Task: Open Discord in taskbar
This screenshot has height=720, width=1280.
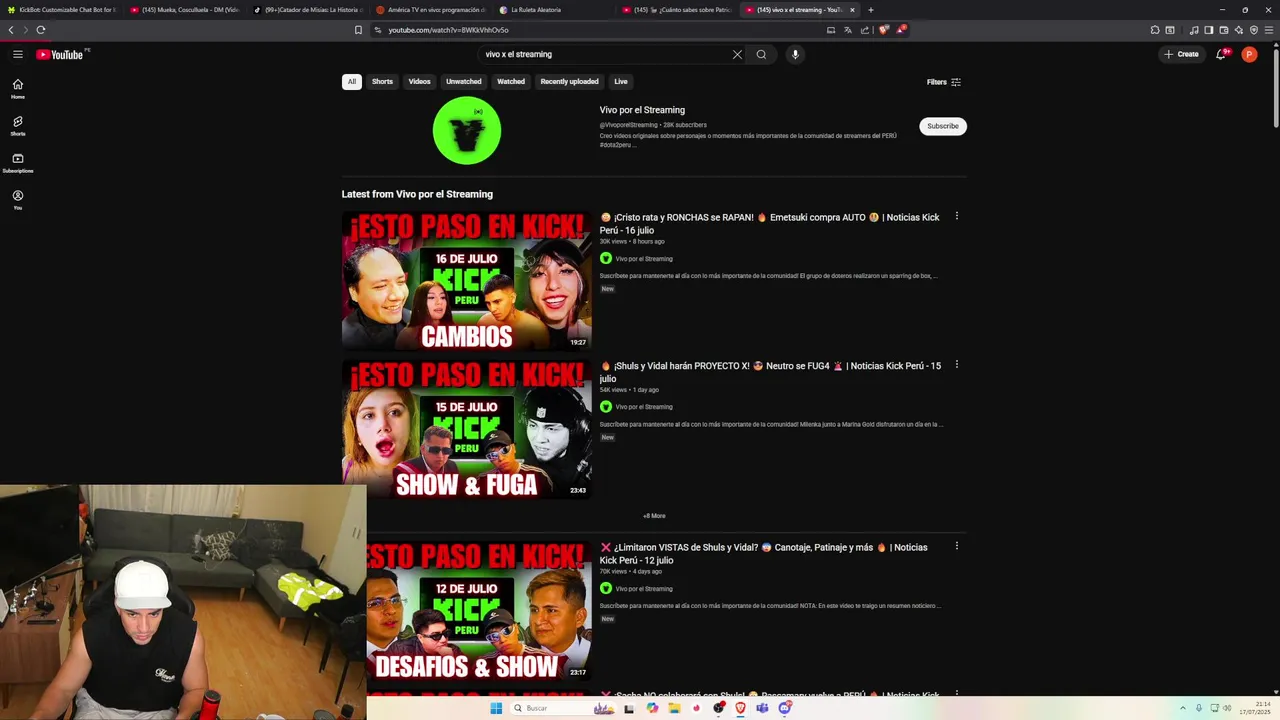Action: (x=785, y=708)
